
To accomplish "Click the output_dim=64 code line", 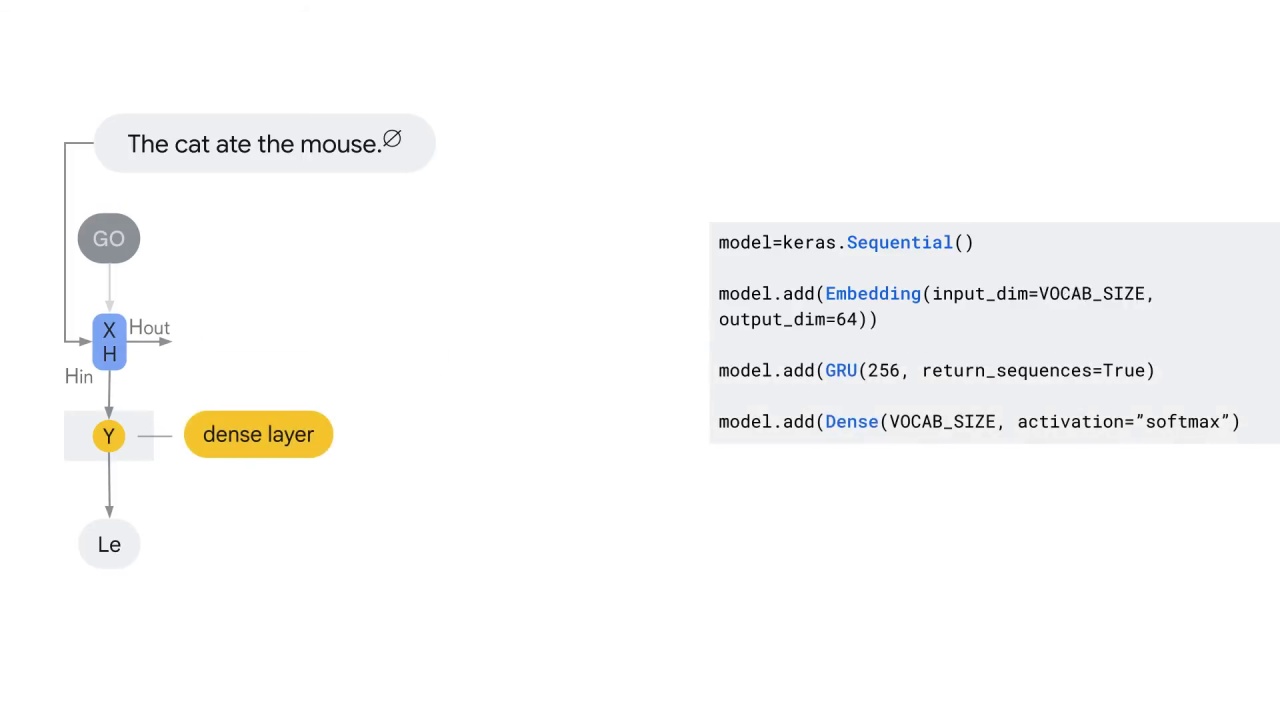I will pos(798,320).
